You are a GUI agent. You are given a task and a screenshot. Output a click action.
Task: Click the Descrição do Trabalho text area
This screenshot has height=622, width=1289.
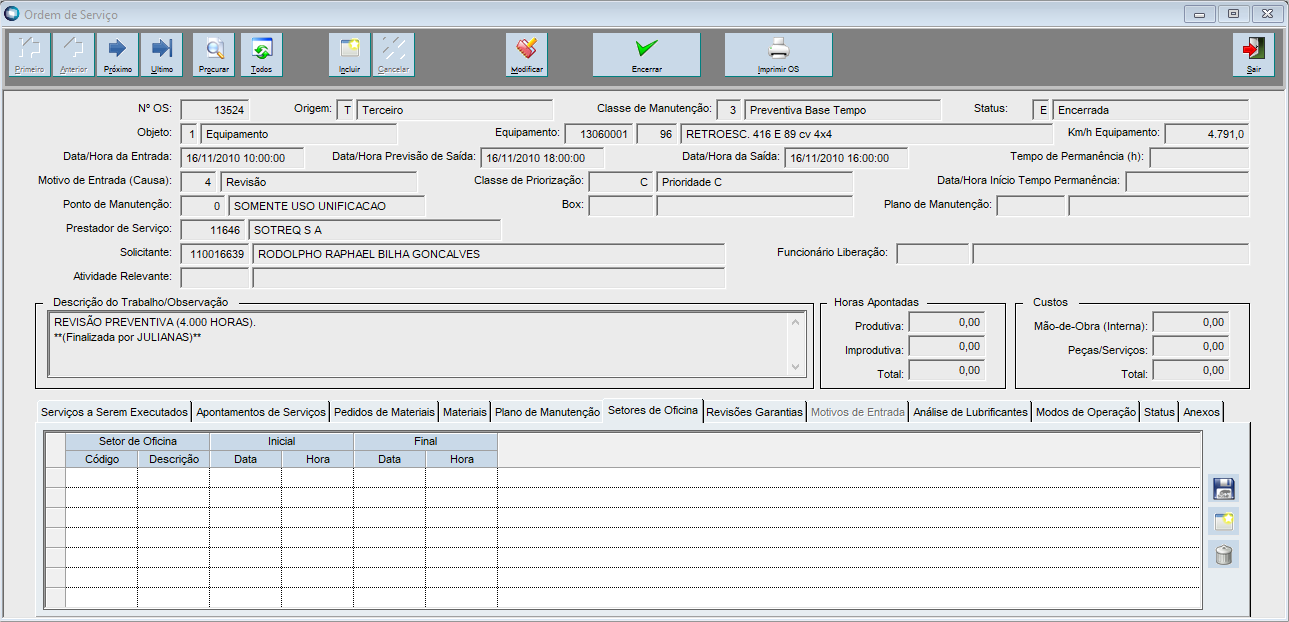[x=417, y=344]
